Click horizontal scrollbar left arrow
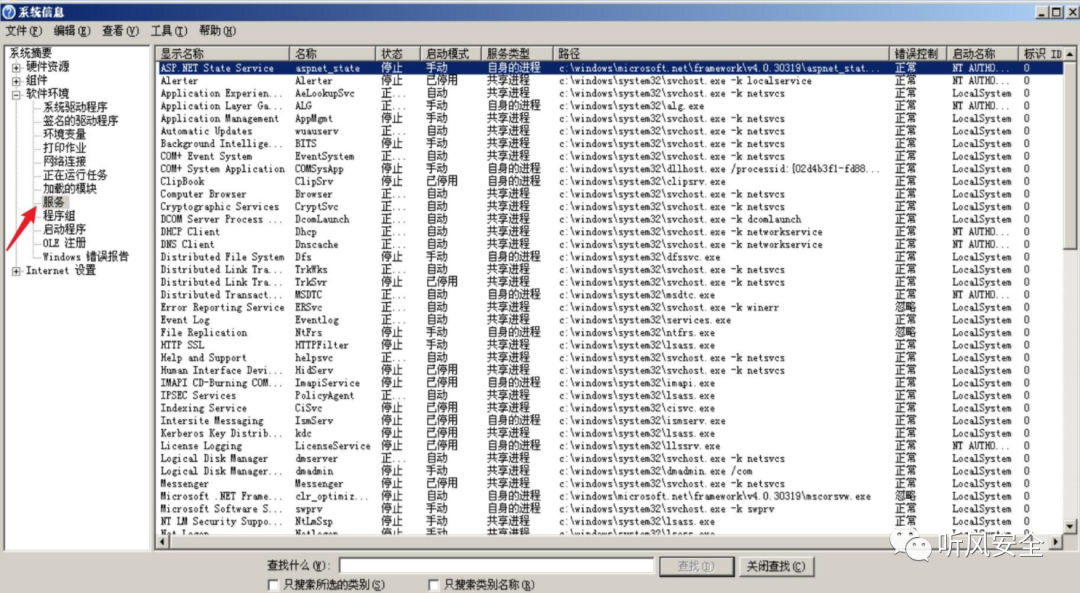The width and height of the screenshot is (1080, 593). (163, 541)
